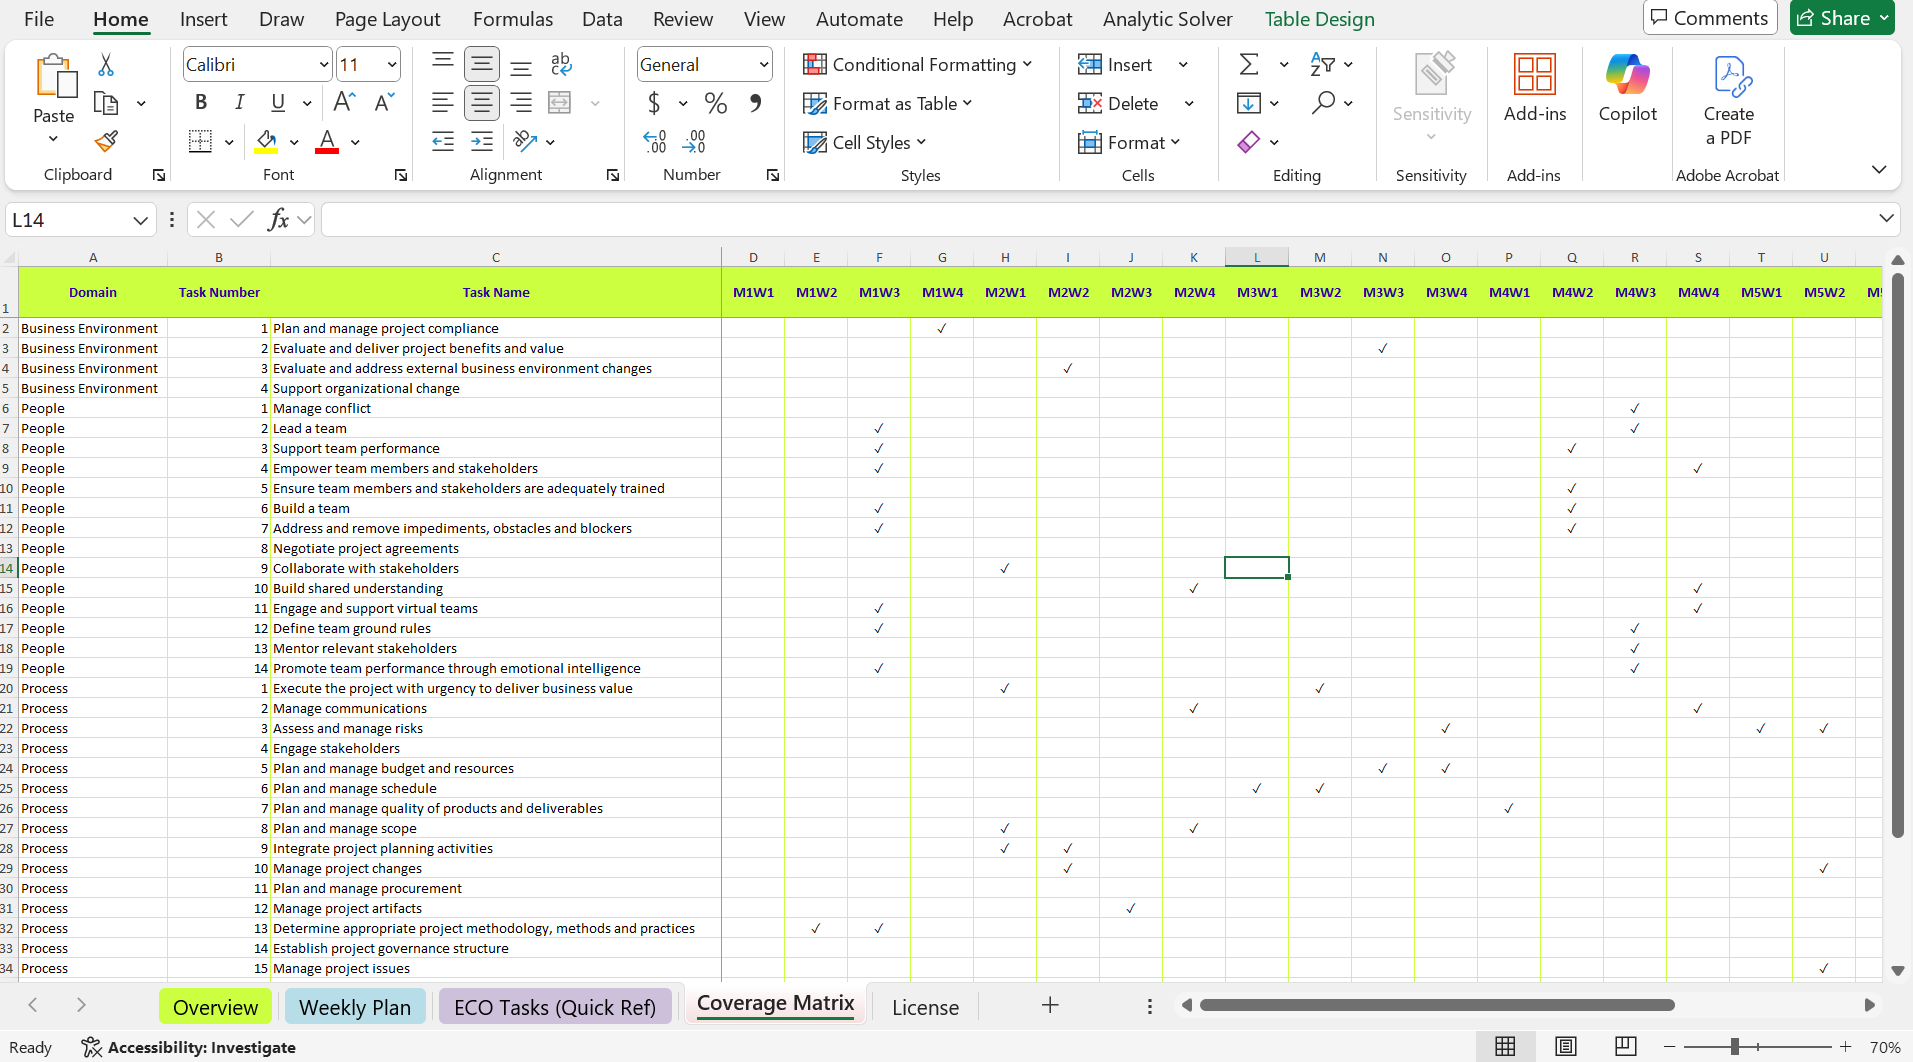Screen dimensions: 1913x1062
Task: Click into the formula bar input
Action: pos(1100,219)
